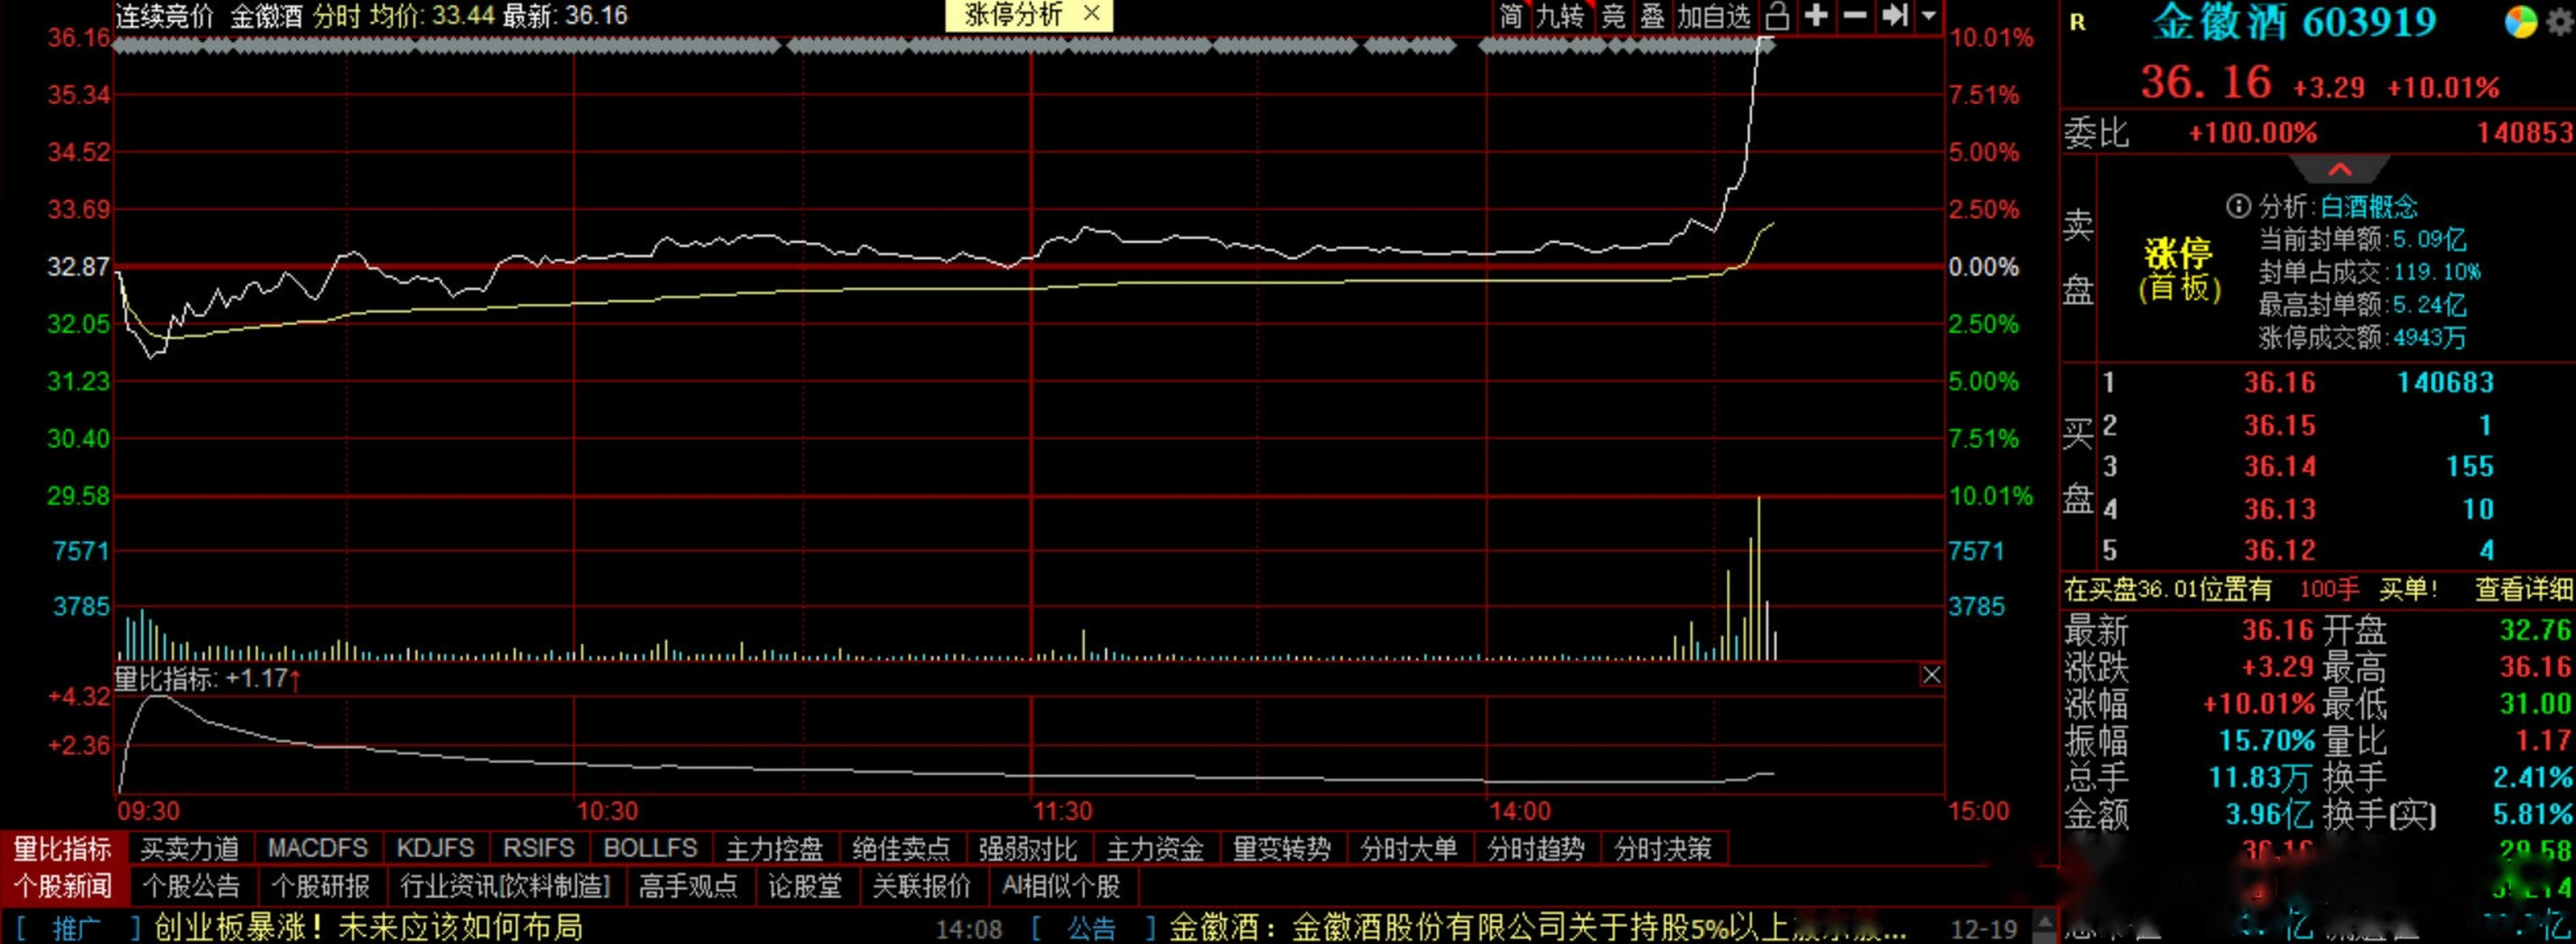Switch to the RSIFS tab
Image resolution: width=2576 pixels, height=944 pixels.
click(539, 849)
